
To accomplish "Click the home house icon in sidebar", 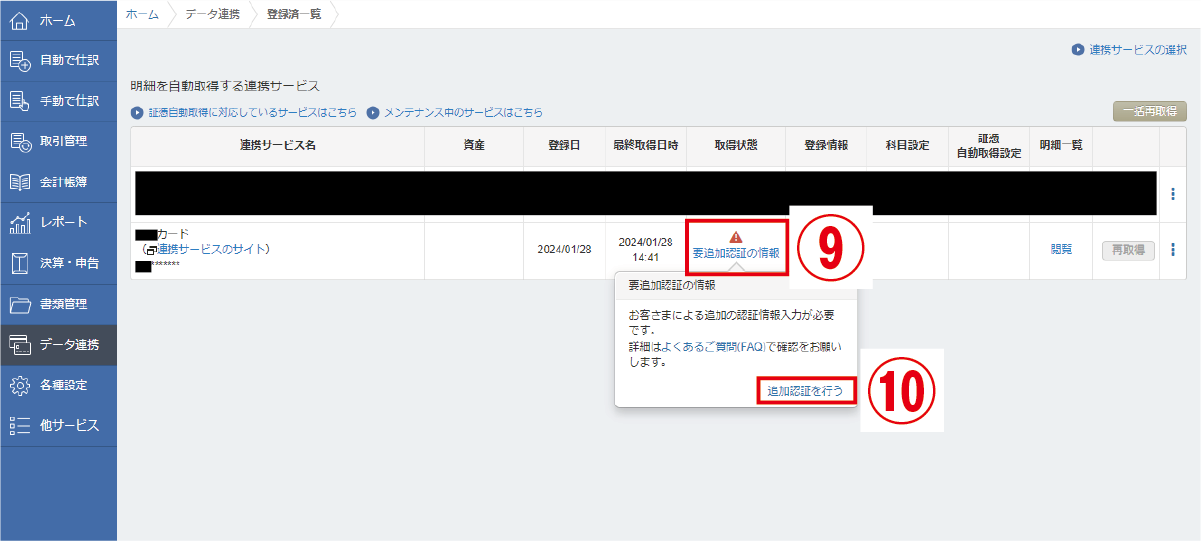I will coord(20,20).
